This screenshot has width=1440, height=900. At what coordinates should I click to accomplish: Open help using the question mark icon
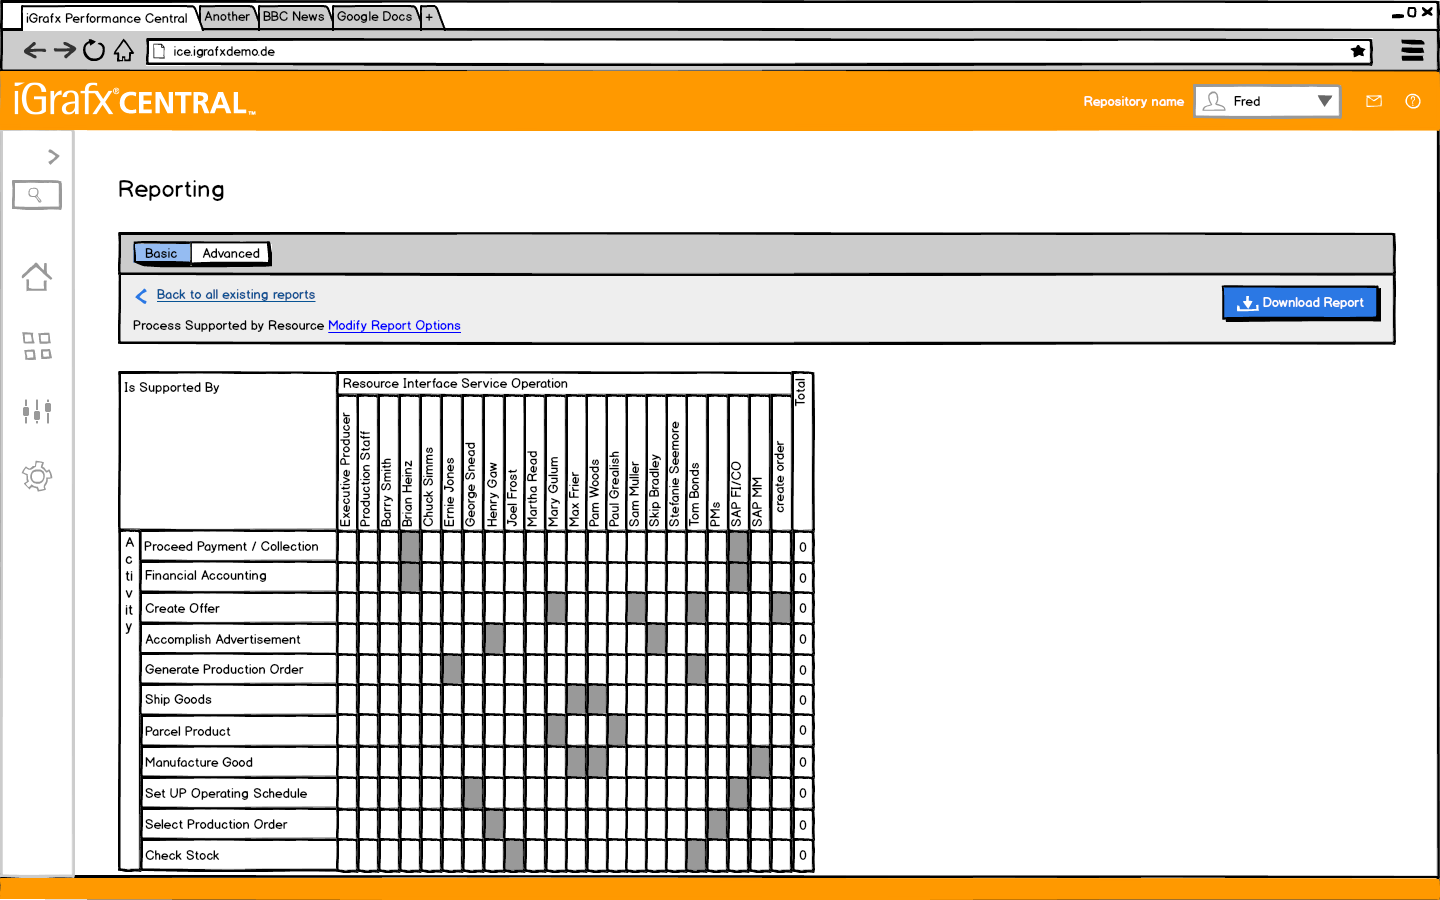click(x=1413, y=101)
